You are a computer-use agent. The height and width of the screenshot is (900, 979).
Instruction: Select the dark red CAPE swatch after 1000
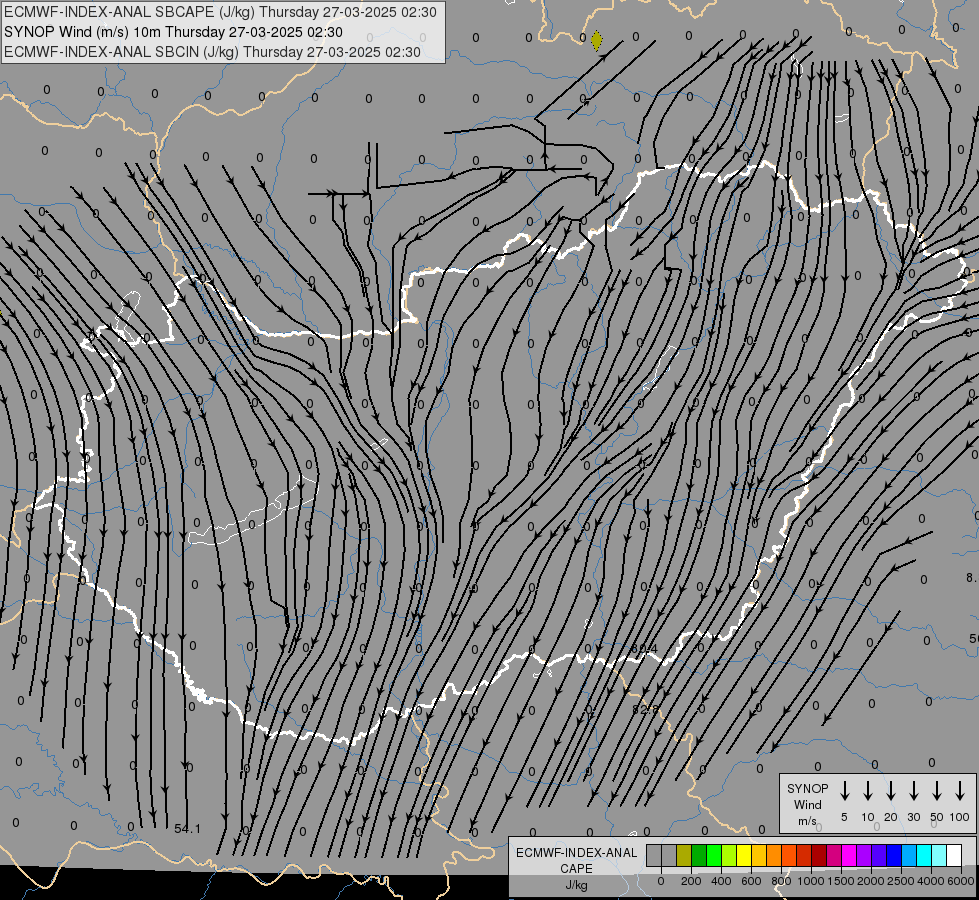coord(820,856)
